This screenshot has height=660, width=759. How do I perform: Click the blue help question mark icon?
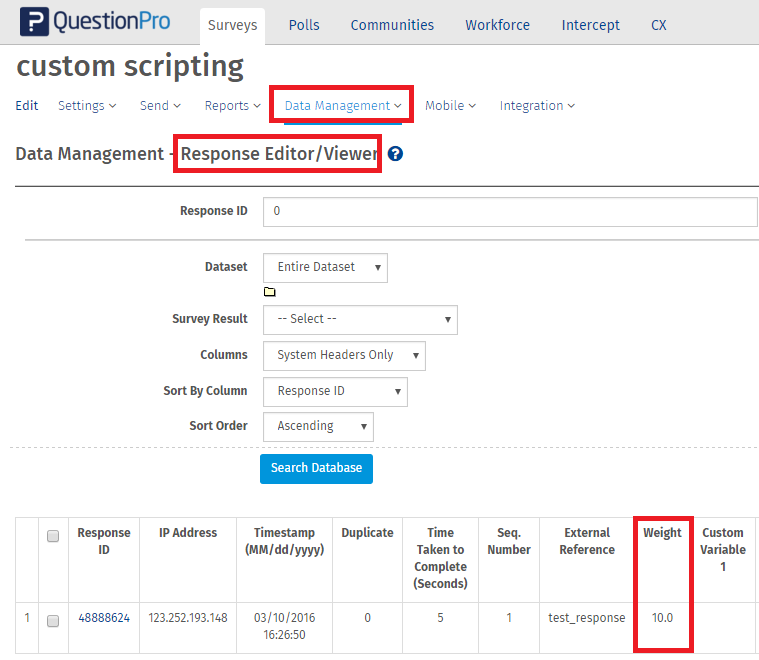[395, 154]
